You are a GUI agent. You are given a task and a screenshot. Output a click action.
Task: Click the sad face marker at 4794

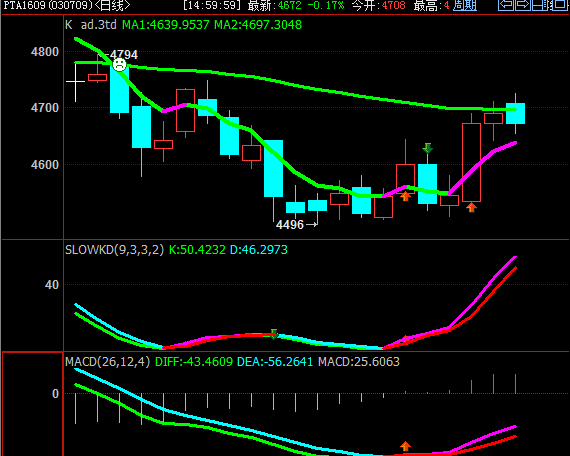[119, 65]
